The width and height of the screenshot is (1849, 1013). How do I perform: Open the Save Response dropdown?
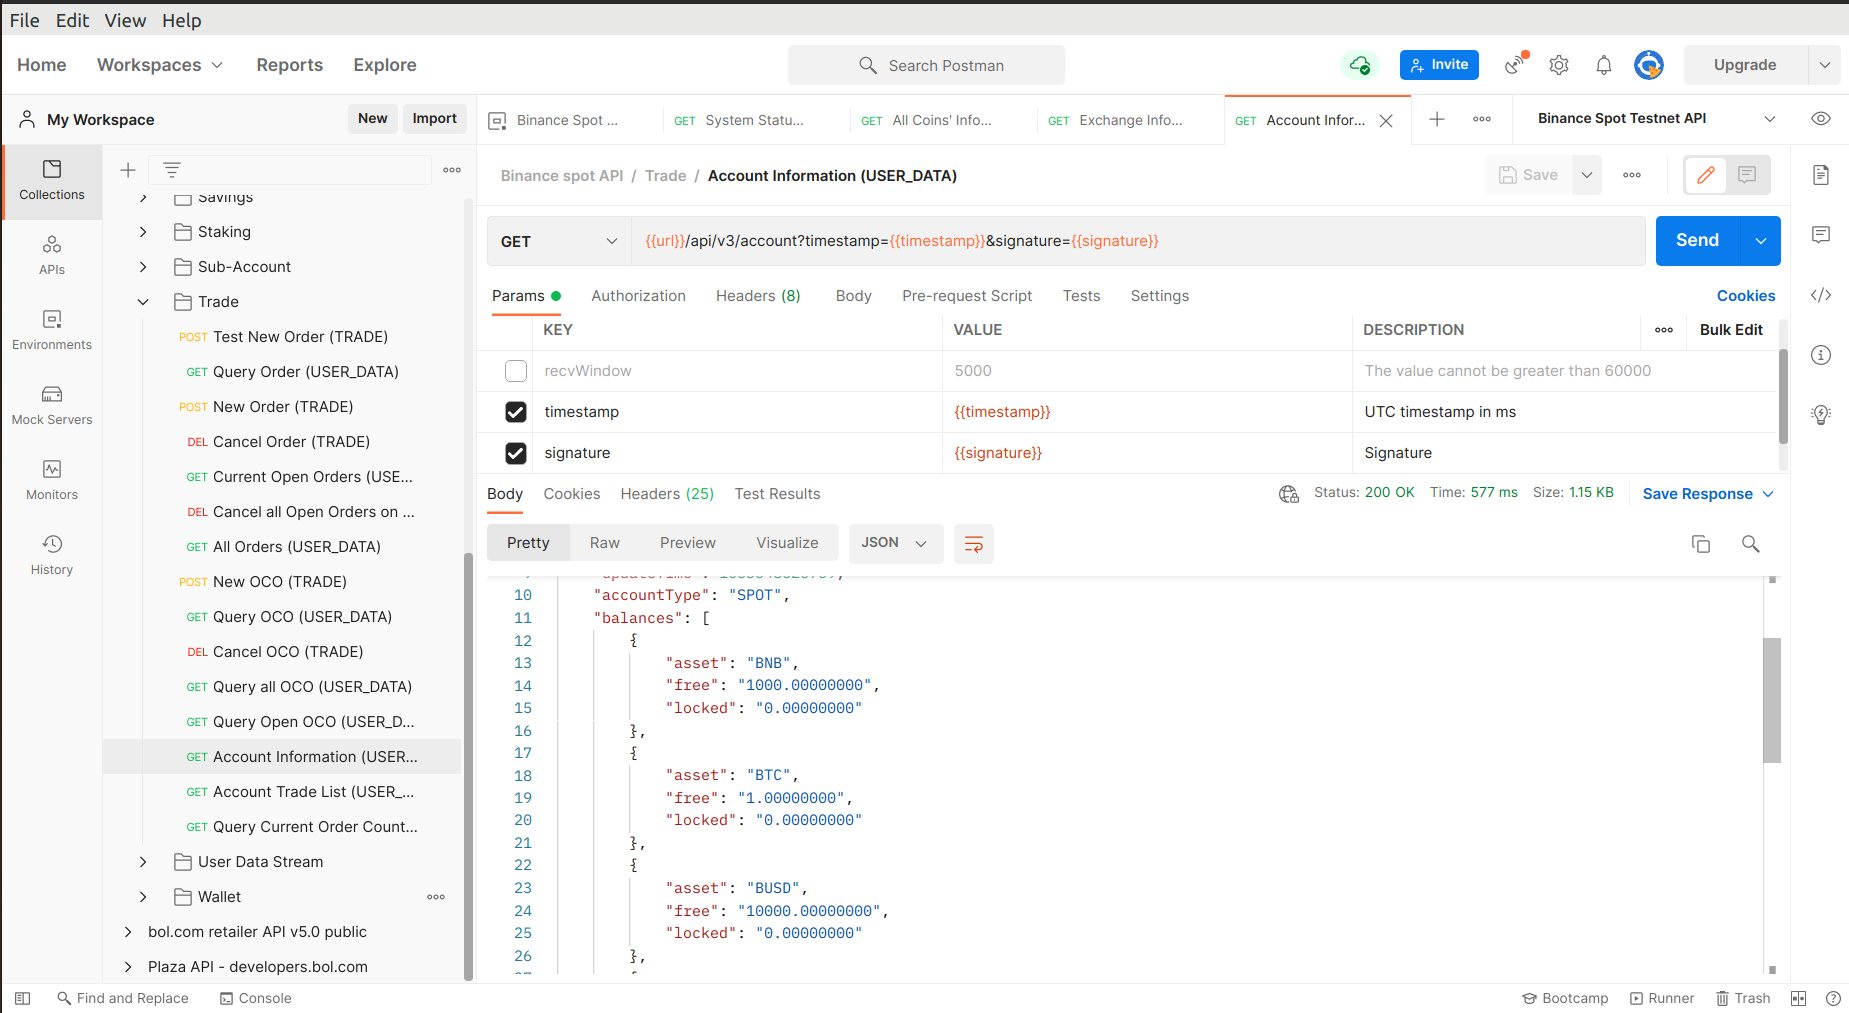point(1708,494)
